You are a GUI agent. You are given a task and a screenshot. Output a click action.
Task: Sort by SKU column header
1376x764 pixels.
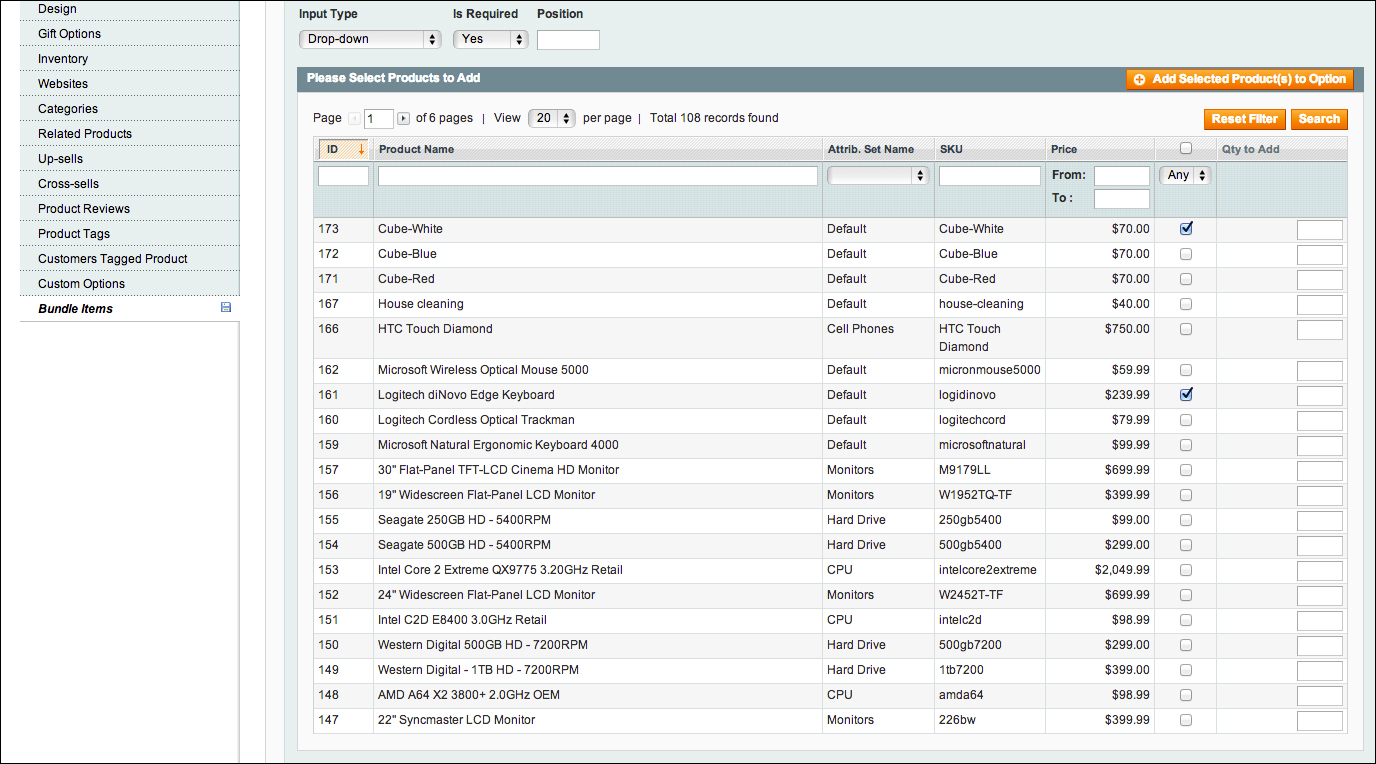951,149
